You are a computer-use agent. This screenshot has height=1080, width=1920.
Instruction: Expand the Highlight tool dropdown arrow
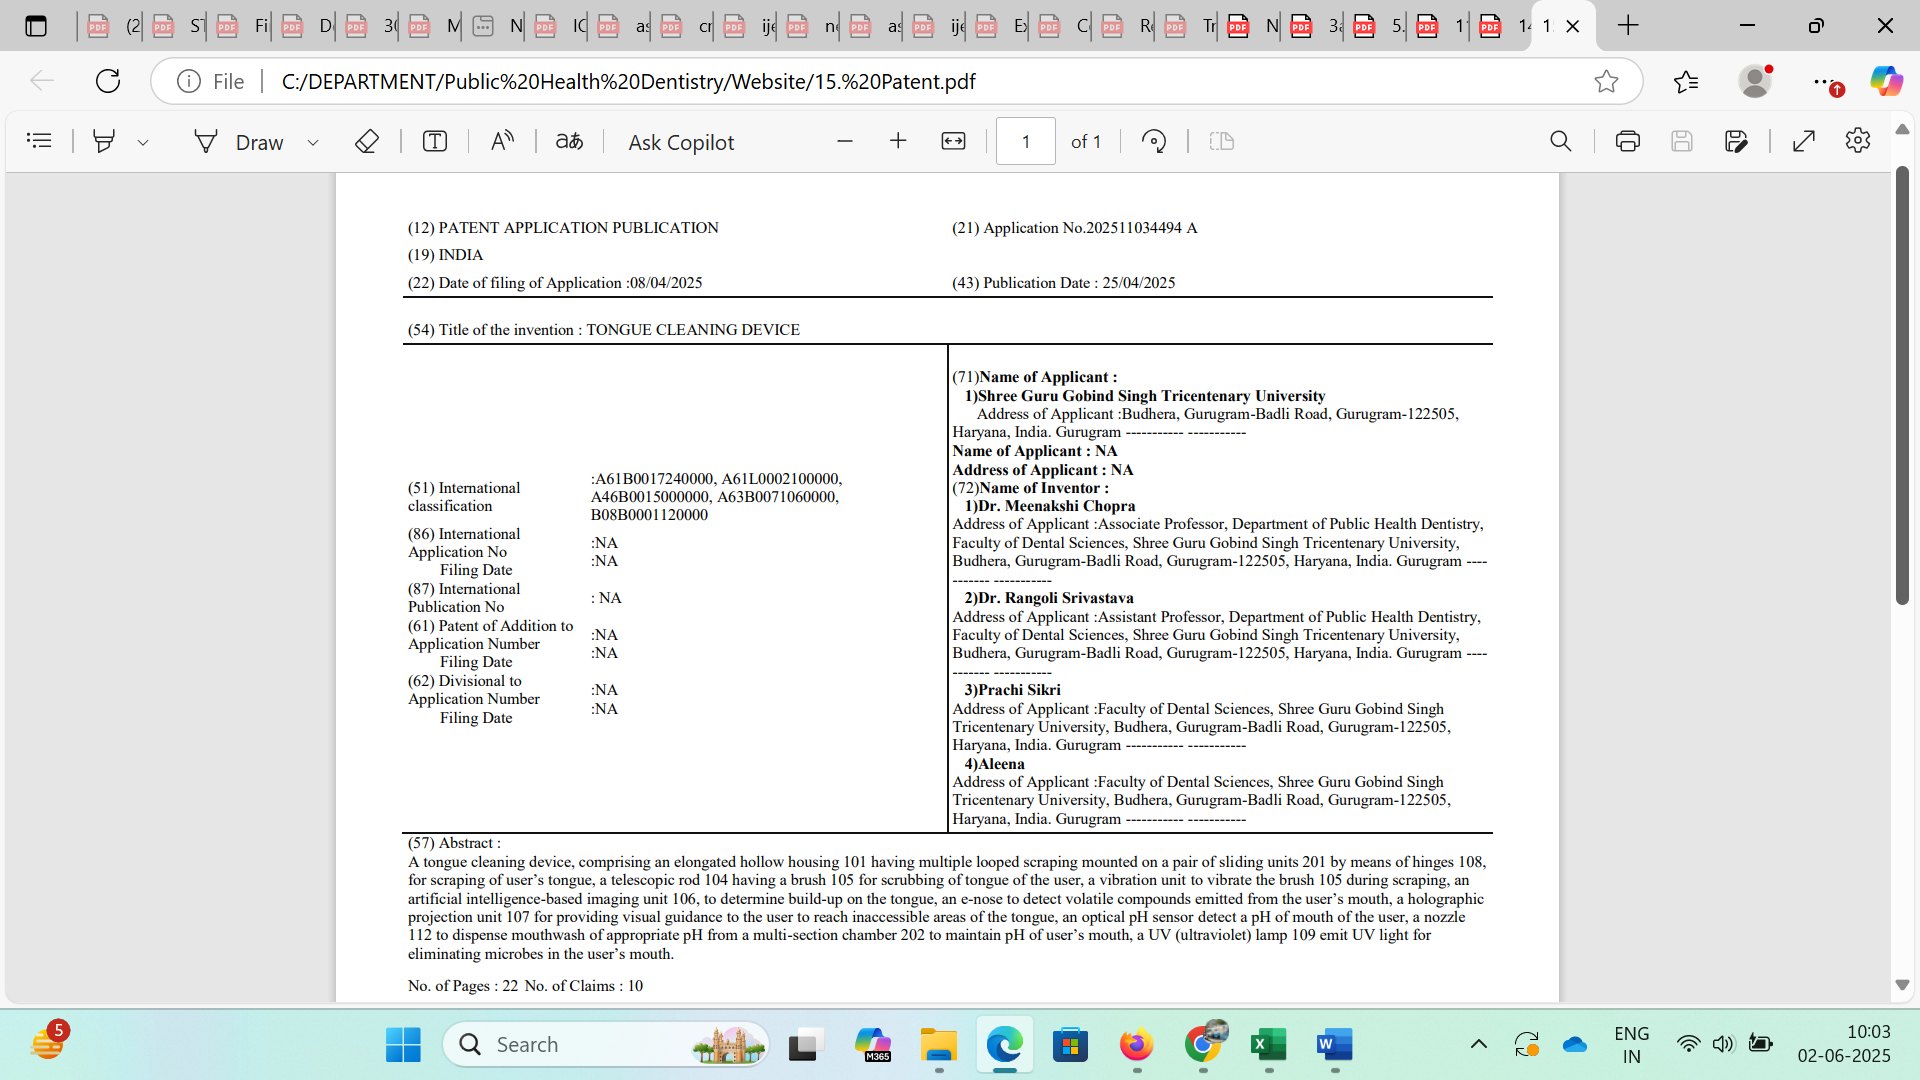143,142
